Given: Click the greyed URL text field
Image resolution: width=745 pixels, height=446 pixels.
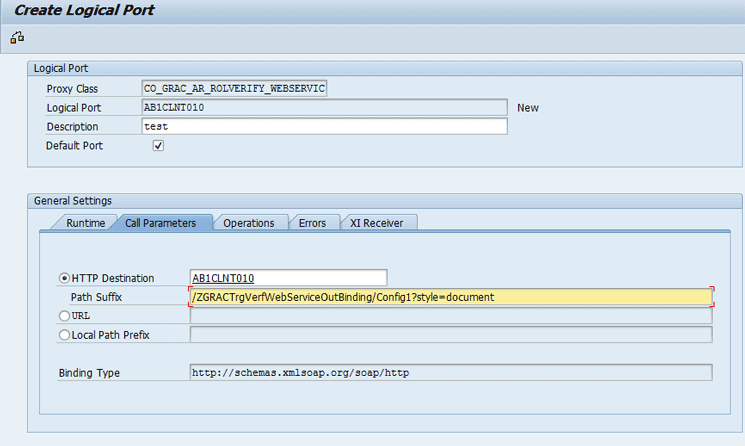Looking at the screenshot, I should 450,316.
